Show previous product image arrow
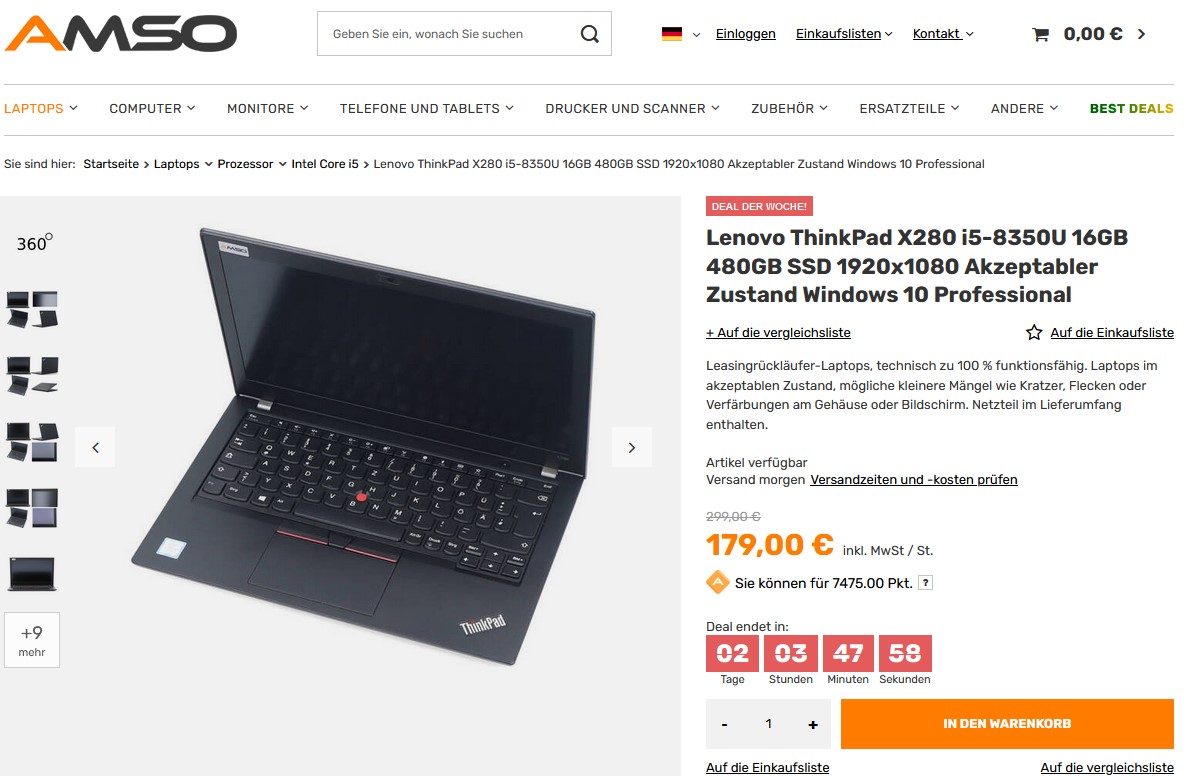The image size is (1203, 776). pyautogui.click(x=95, y=447)
